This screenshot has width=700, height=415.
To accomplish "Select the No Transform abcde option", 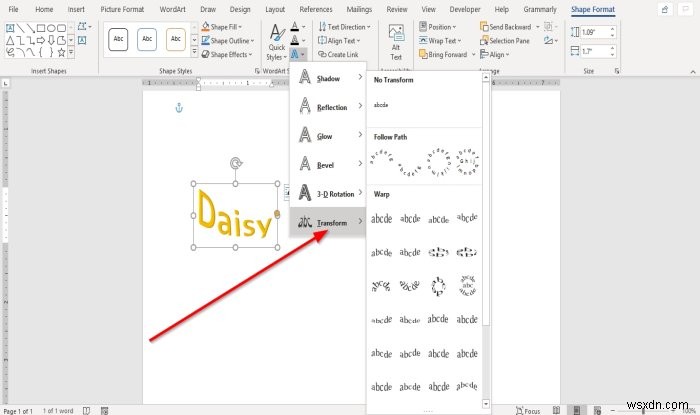I will tap(381, 105).
